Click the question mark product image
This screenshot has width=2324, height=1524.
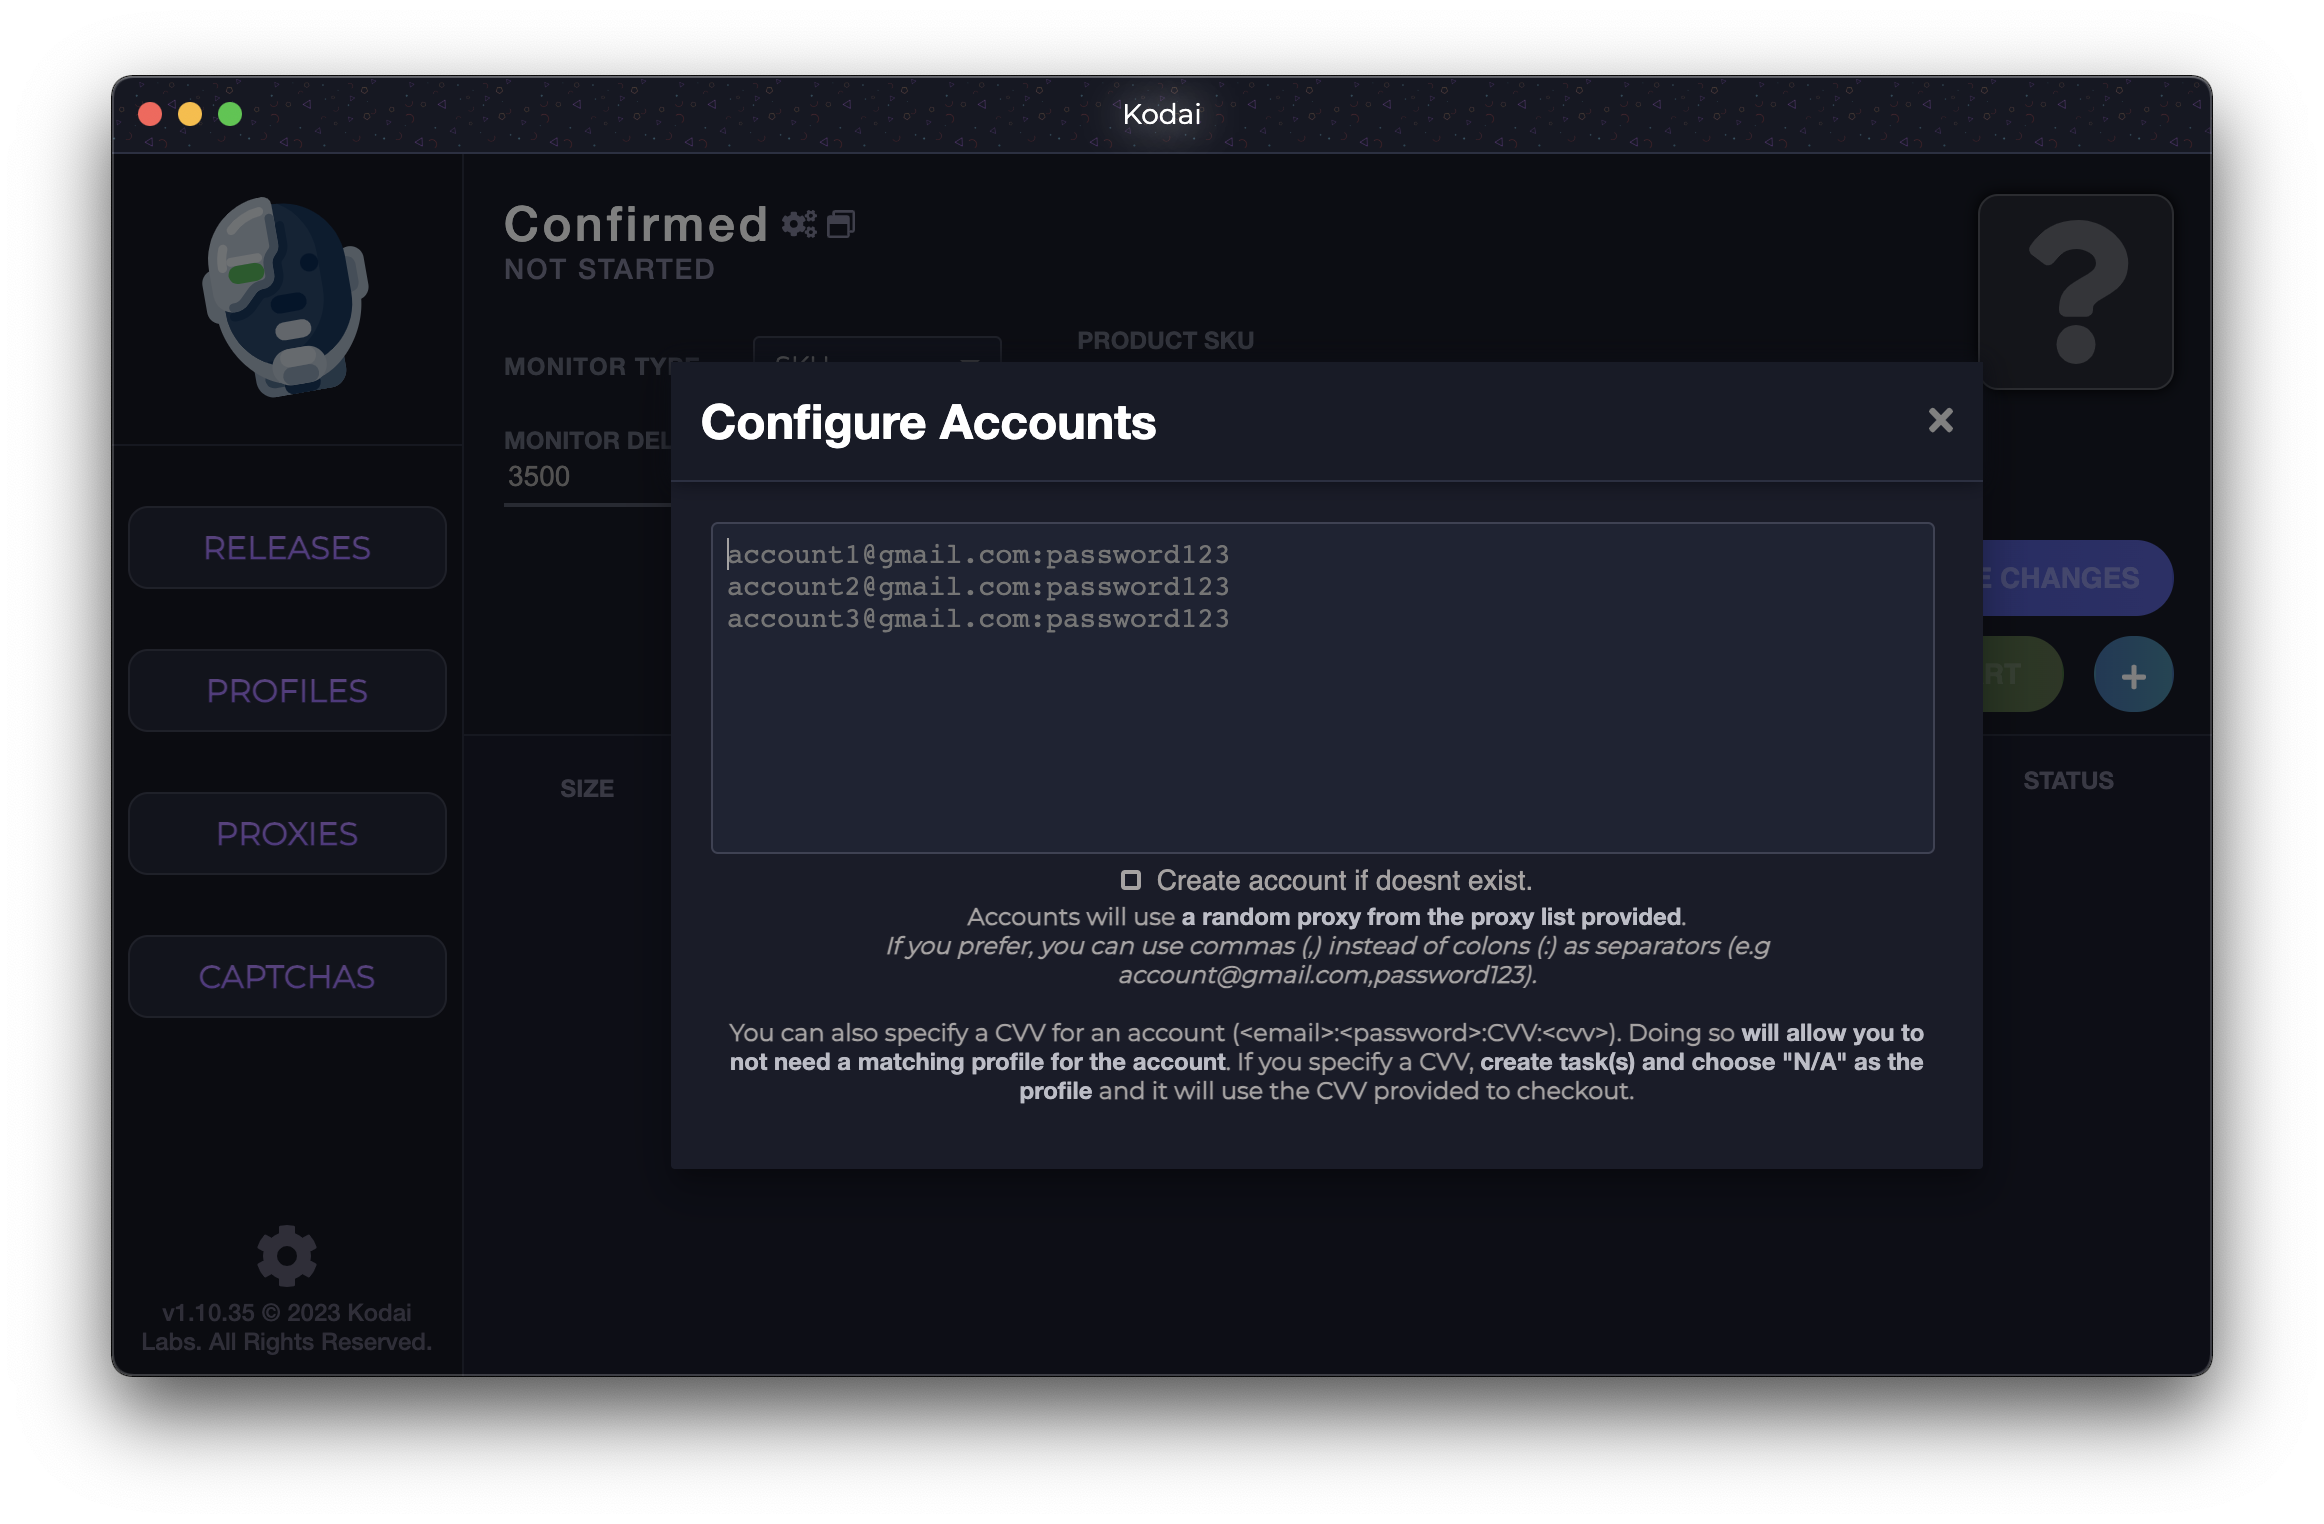click(x=2076, y=292)
